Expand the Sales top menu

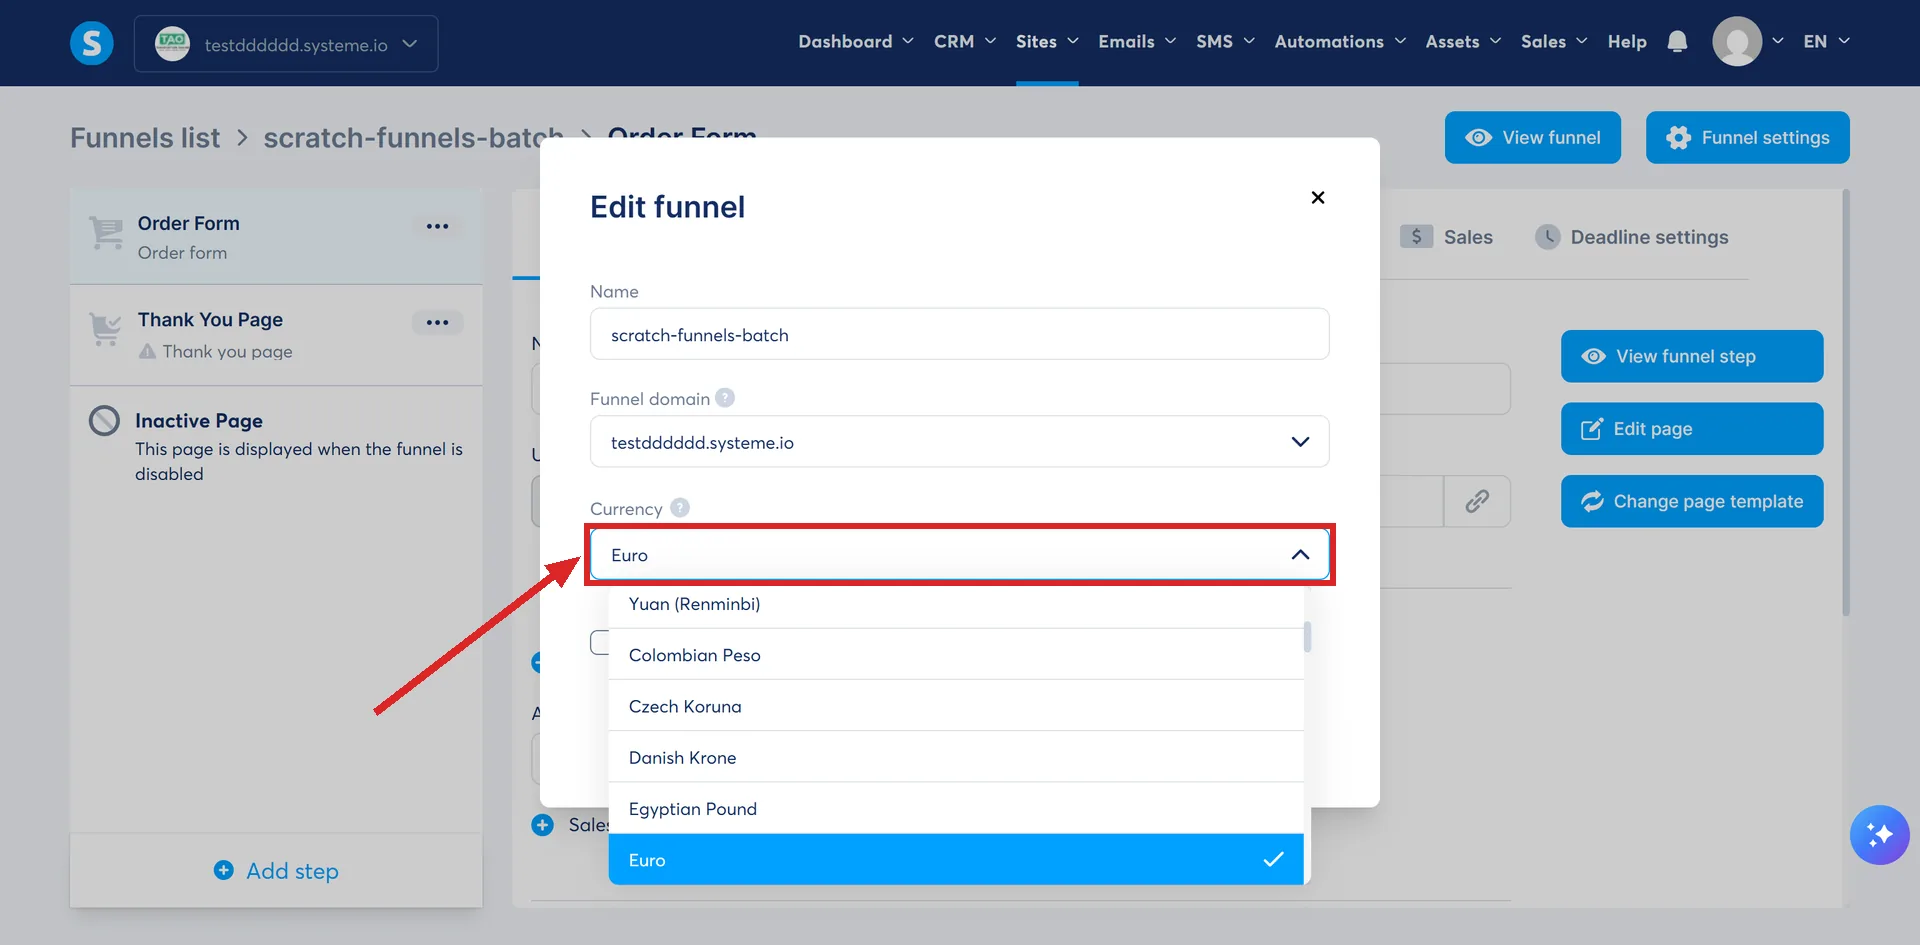pyautogui.click(x=1554, y=41)
